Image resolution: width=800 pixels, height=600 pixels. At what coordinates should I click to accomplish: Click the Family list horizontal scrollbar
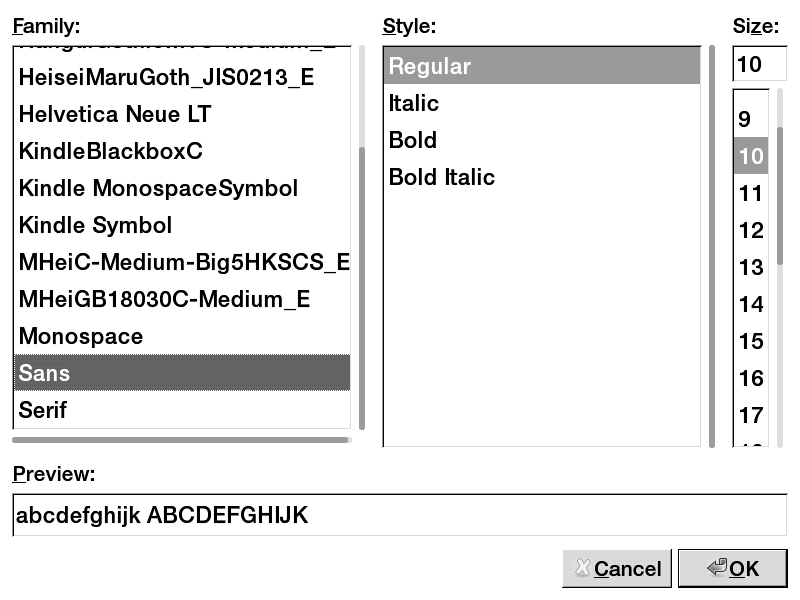[181, 439]
